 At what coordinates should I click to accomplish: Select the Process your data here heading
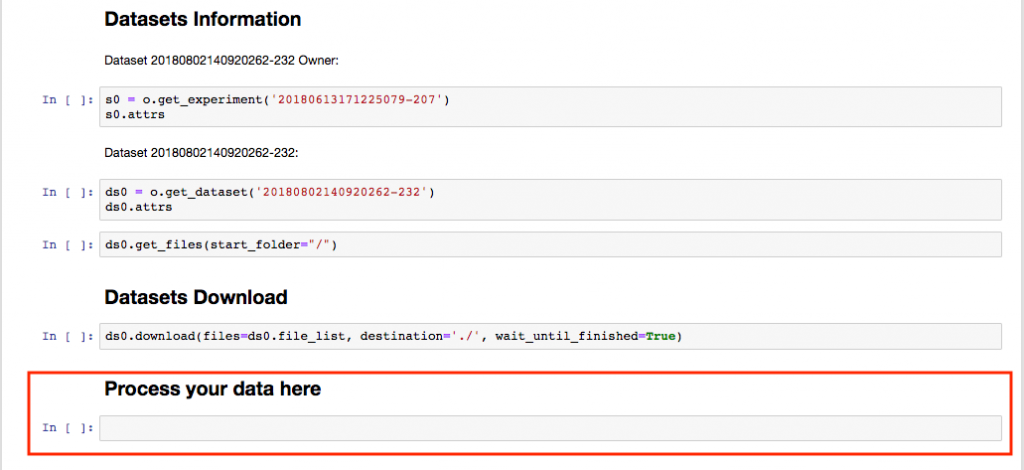pyautogui.click(x=212, y=389)
